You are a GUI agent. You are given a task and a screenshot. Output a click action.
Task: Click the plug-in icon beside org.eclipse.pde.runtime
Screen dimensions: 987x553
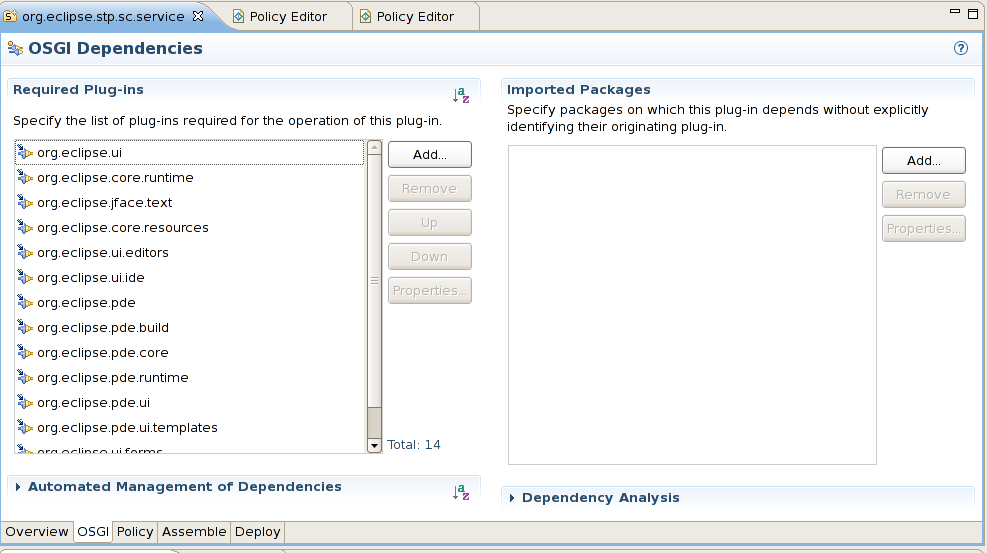25,377
